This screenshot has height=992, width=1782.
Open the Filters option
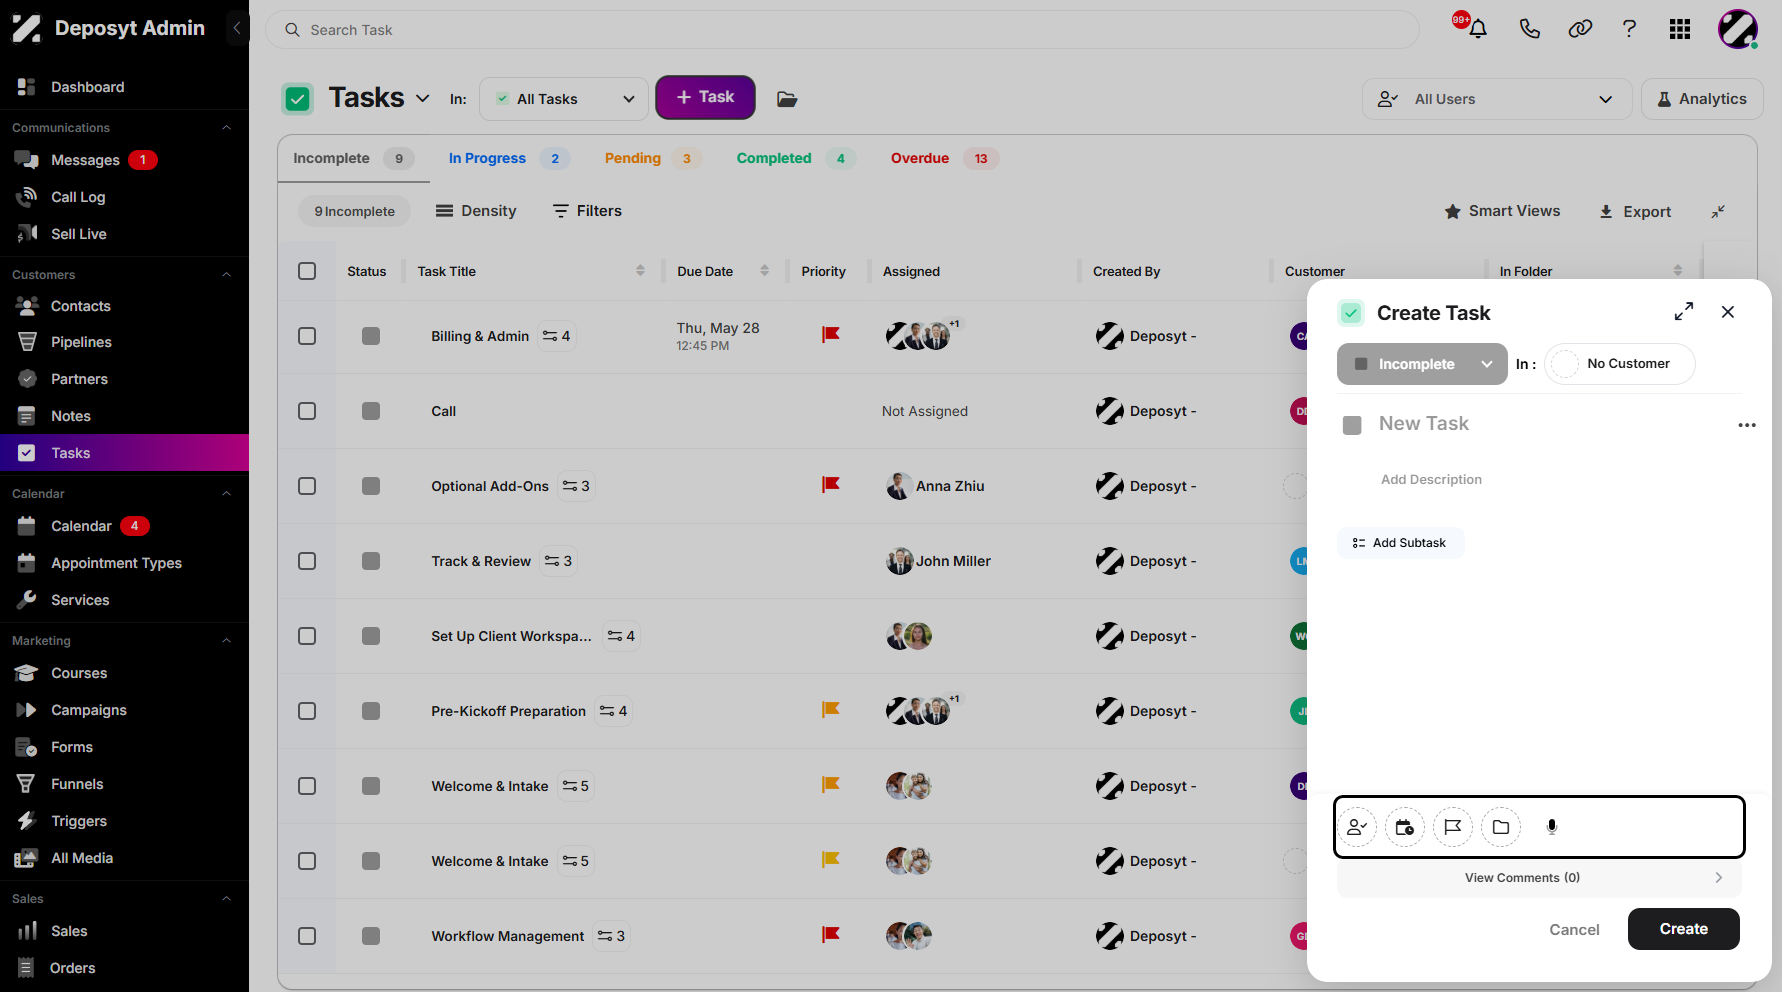click(x=587, y=211)
